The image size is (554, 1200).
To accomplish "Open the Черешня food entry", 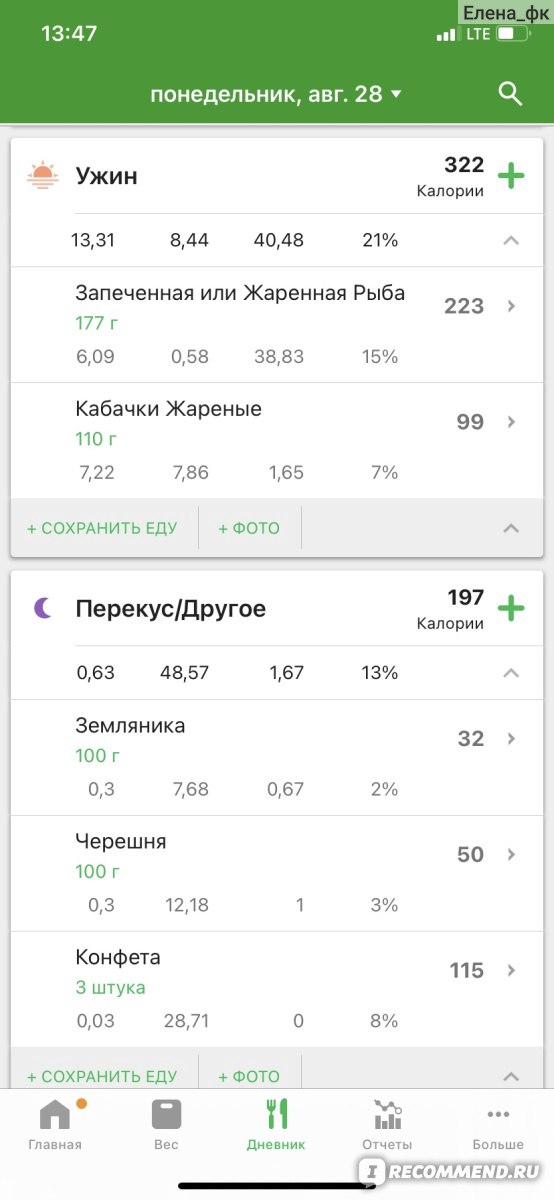I will tap(277, 873).
